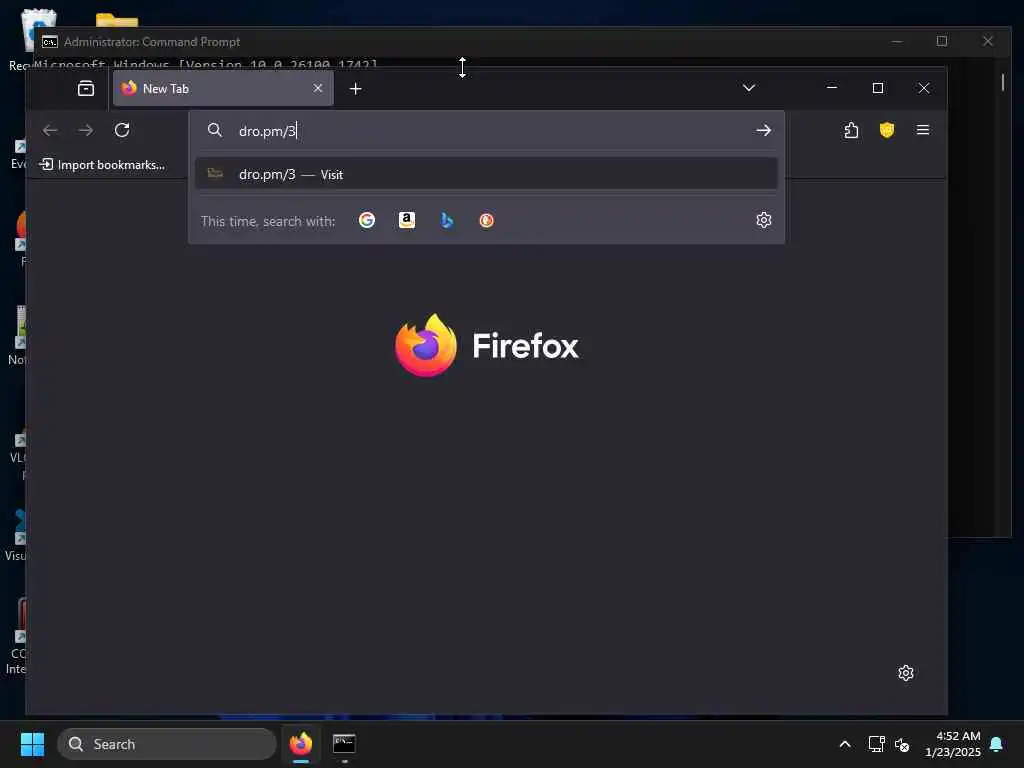Open new tab personalize gear icon
This screenshot has height=768, width=1024.
click(x=905, y=673)
